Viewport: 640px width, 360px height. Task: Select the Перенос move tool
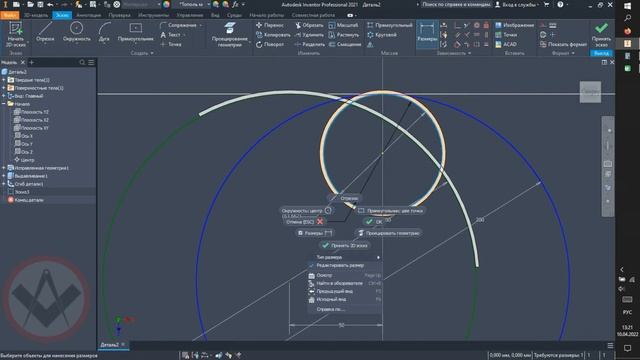pyautogui.click(x=270, y=25)
